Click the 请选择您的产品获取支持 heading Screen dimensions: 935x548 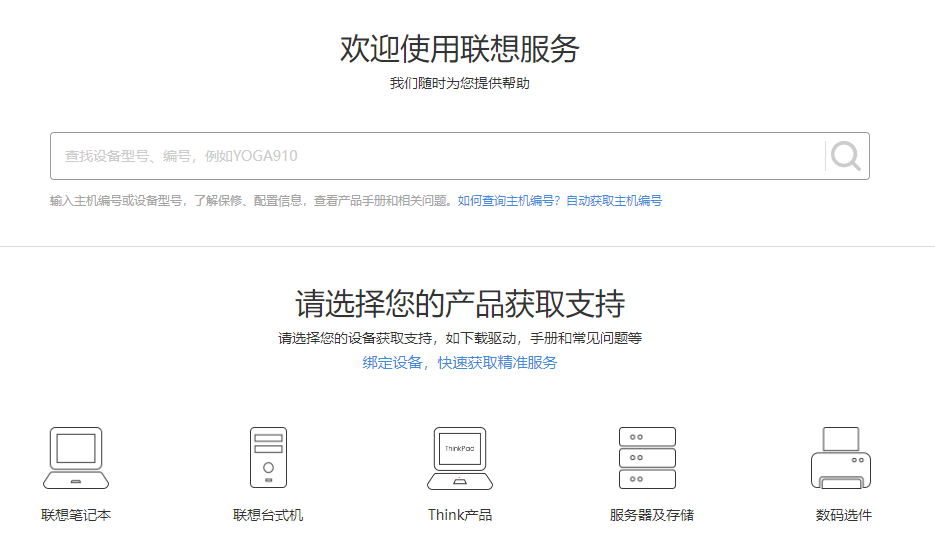(460, 303)
